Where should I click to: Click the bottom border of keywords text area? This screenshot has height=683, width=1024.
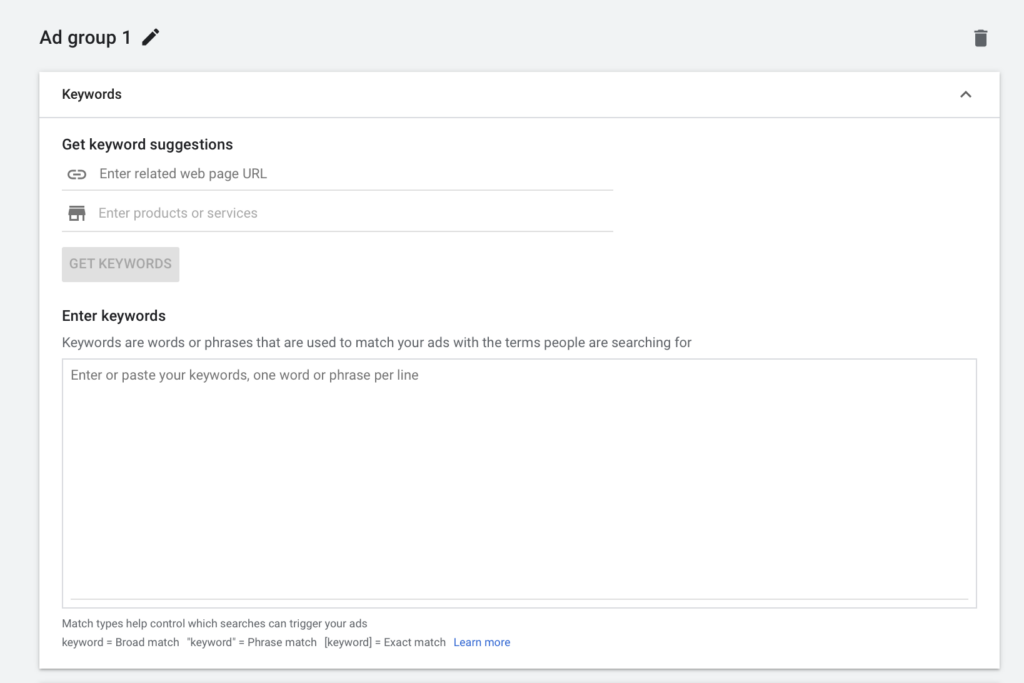(519, 599)
